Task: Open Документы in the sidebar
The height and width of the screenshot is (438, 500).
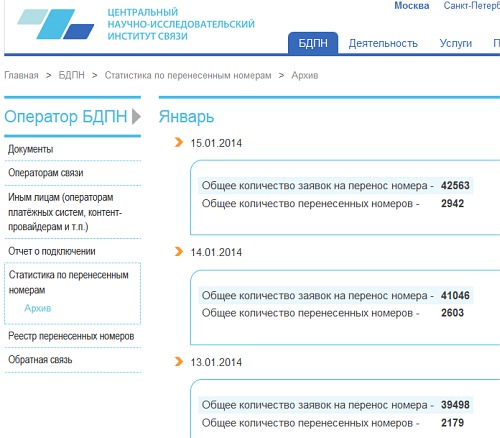Action: pyautogui.click(x=31, y=149)
